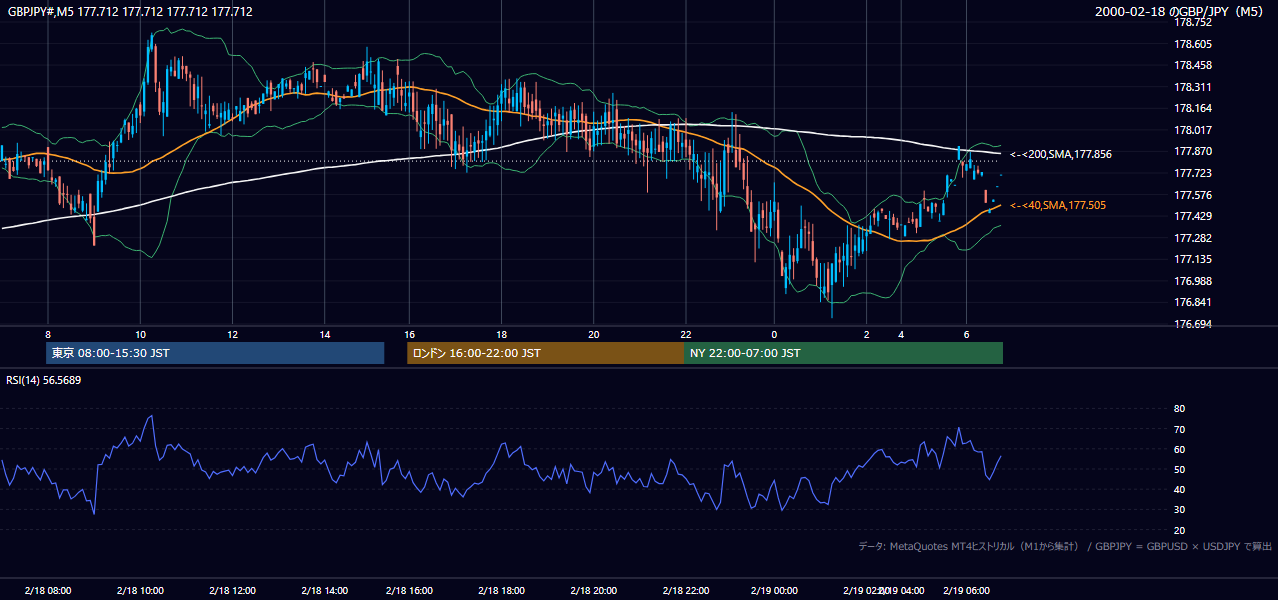Click the hour label 14 under the price chart
Image resolution: width=1278 pixels, height=600 pixels.
click(325, 334)
